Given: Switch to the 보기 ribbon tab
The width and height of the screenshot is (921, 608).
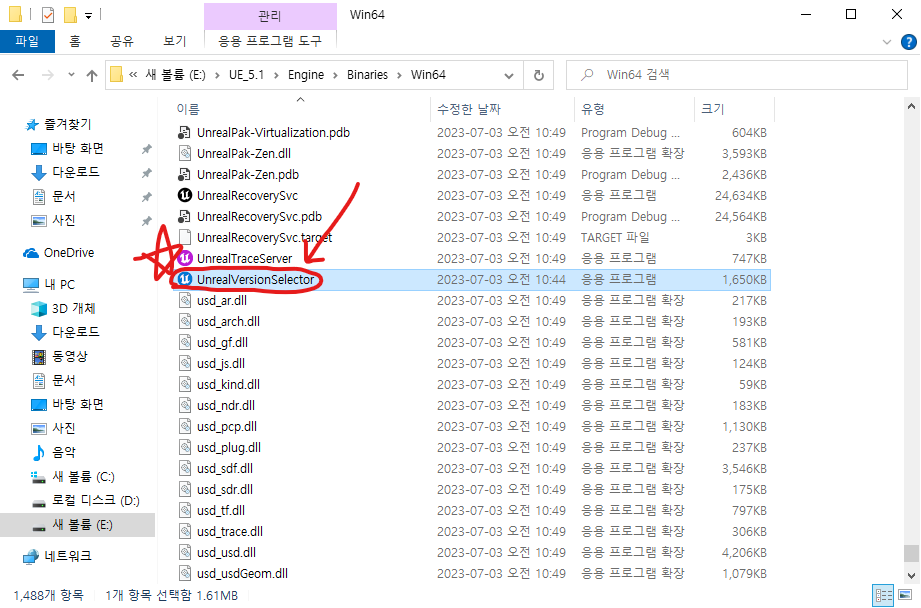Looking at the screenshot, I should point(174,41).
